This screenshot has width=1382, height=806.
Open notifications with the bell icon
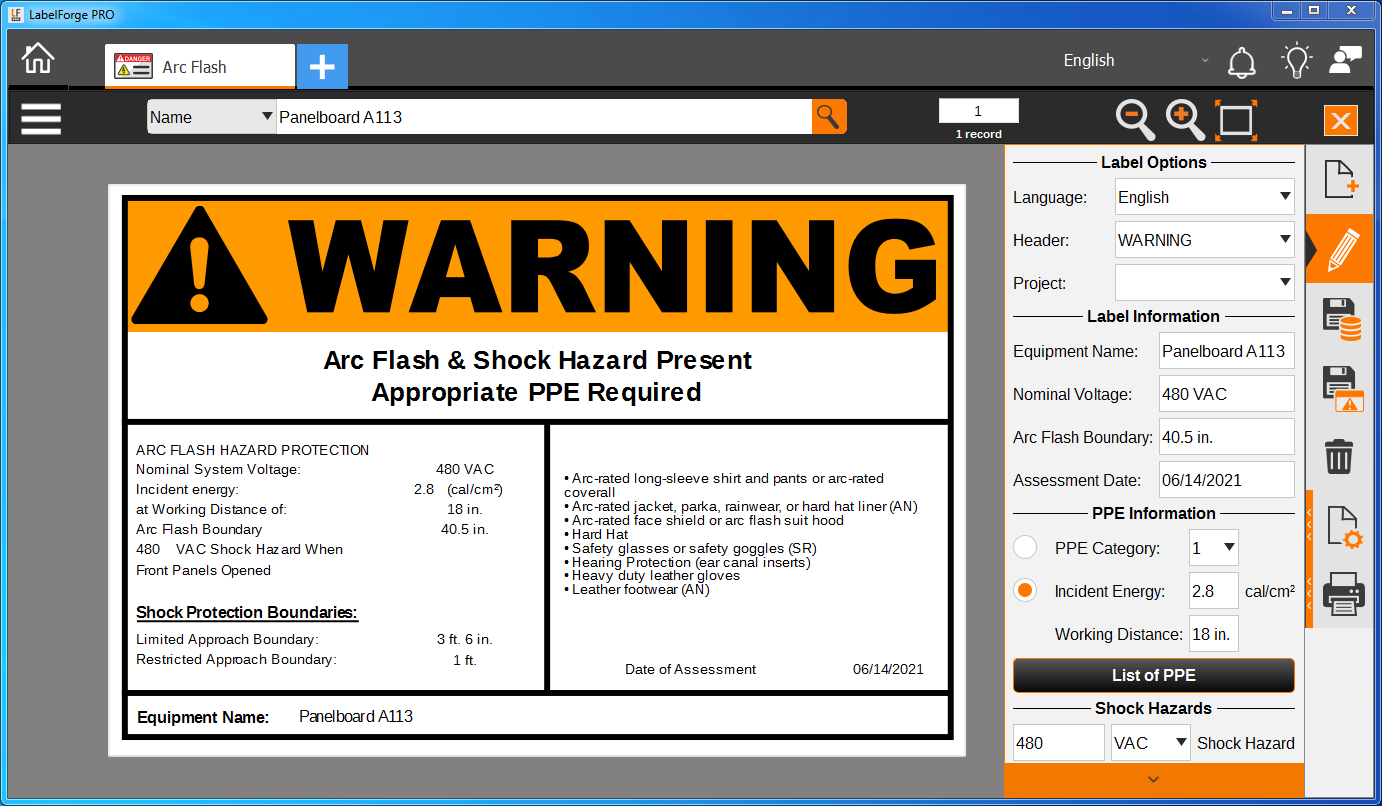pyautogui.click(x=1242, y=60)
